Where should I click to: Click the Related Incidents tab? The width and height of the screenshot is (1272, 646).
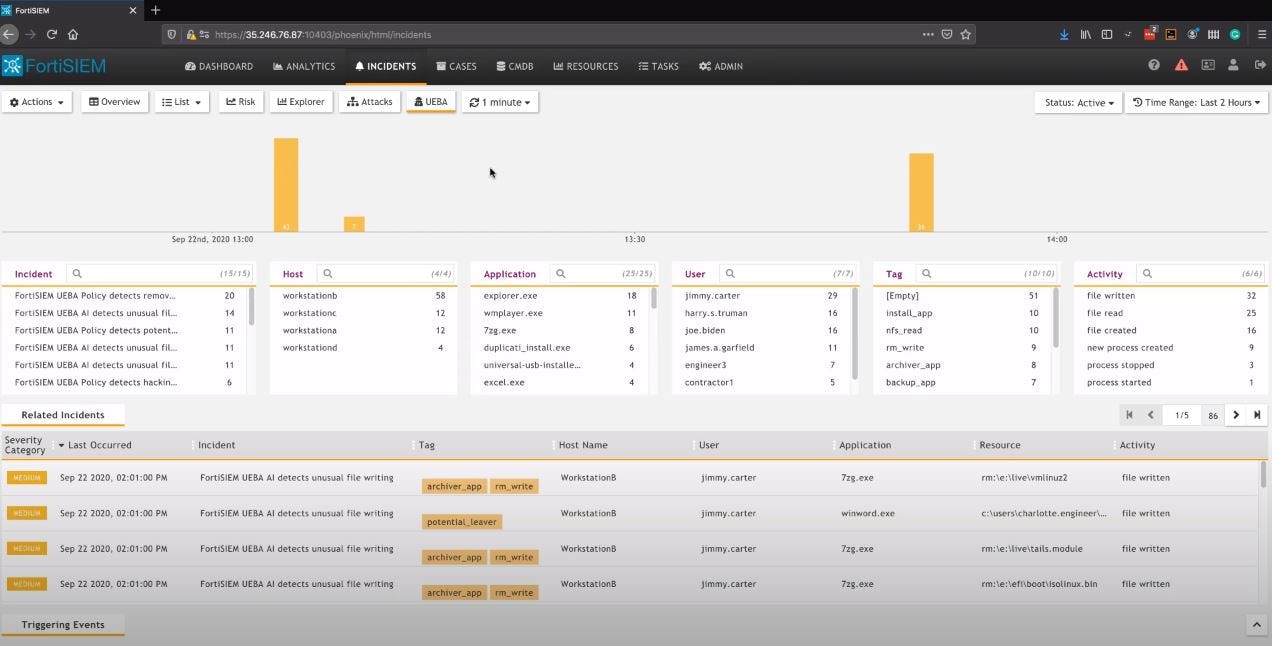click(63, 414)
